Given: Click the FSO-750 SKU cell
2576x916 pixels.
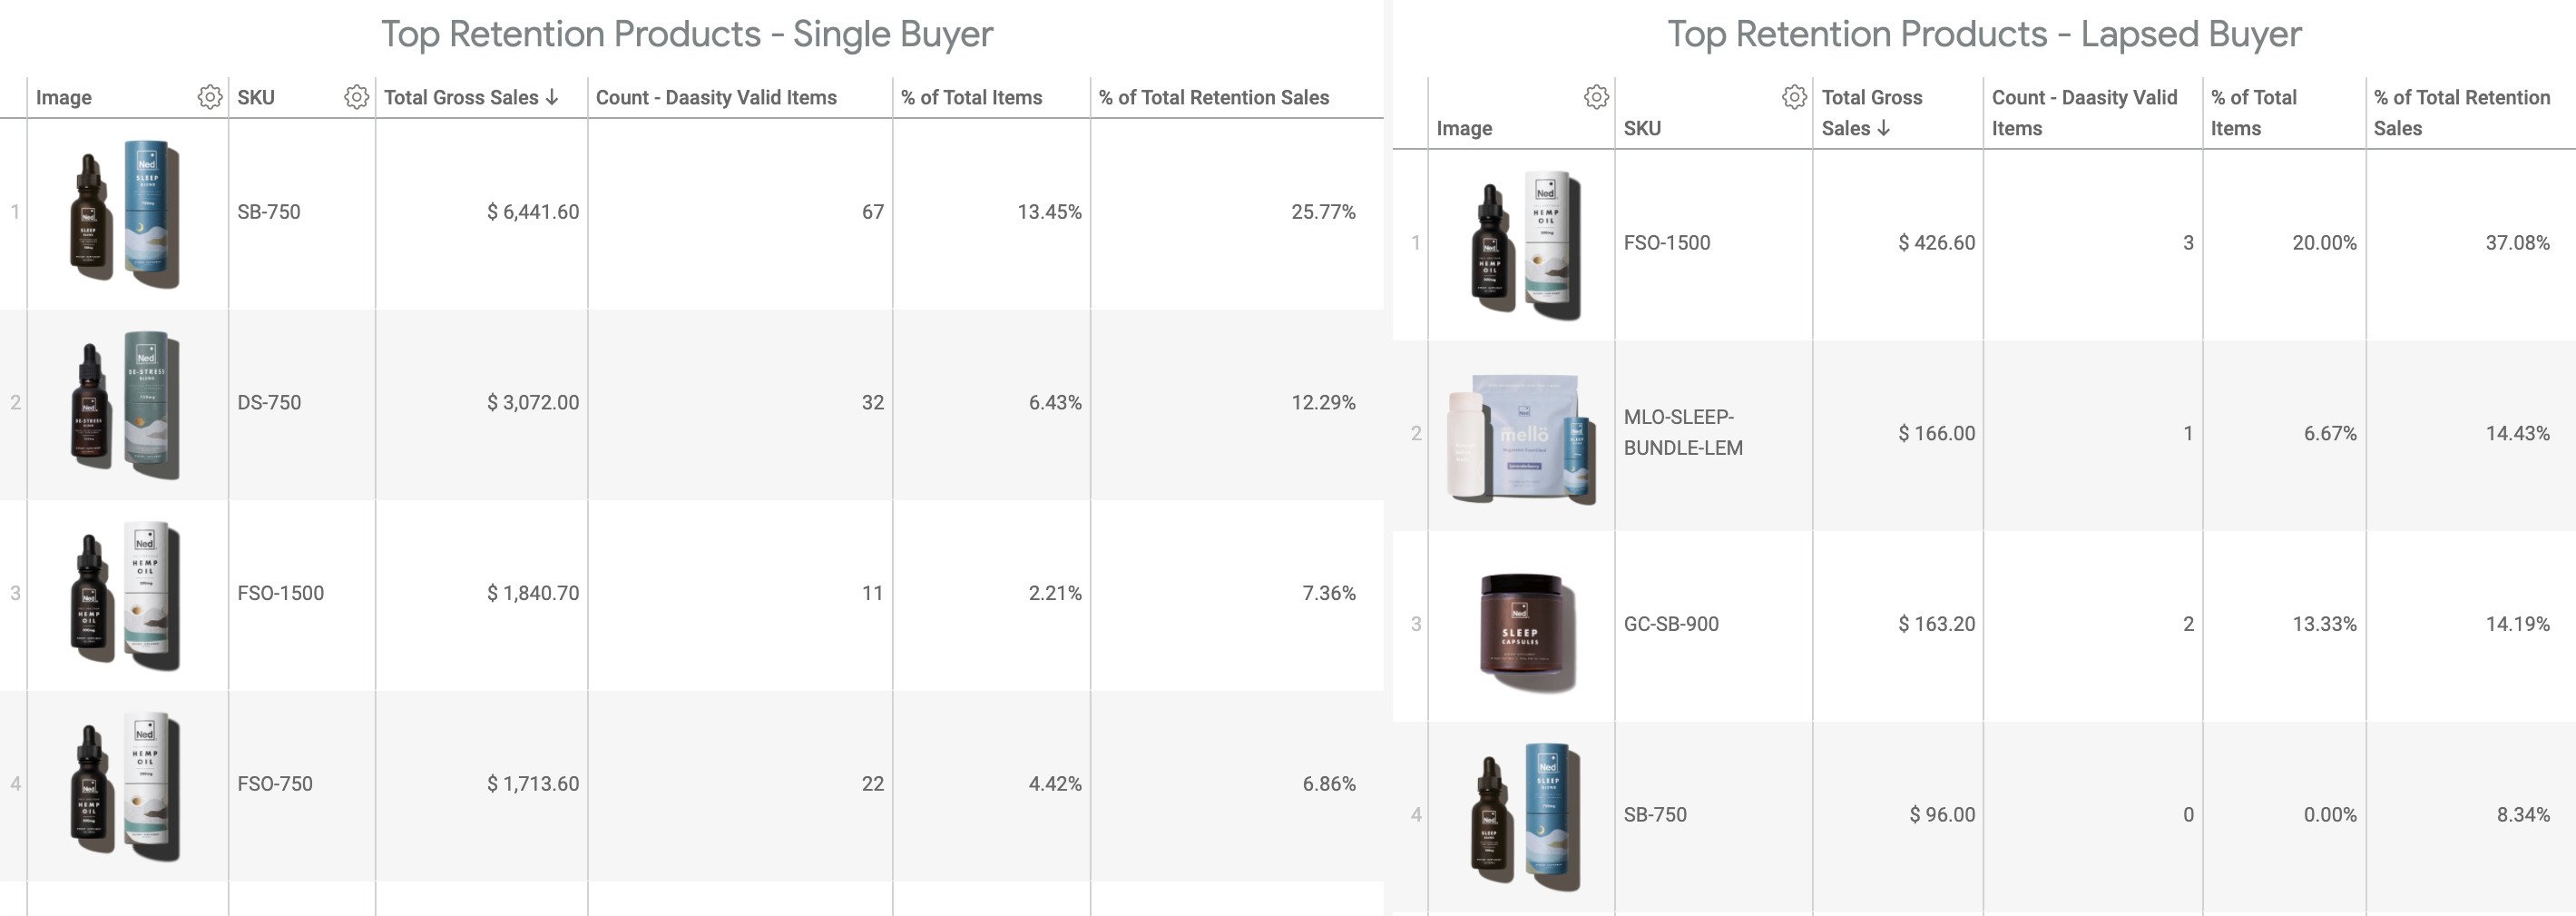Looking at the screenshot, I should tap(275, 784).
